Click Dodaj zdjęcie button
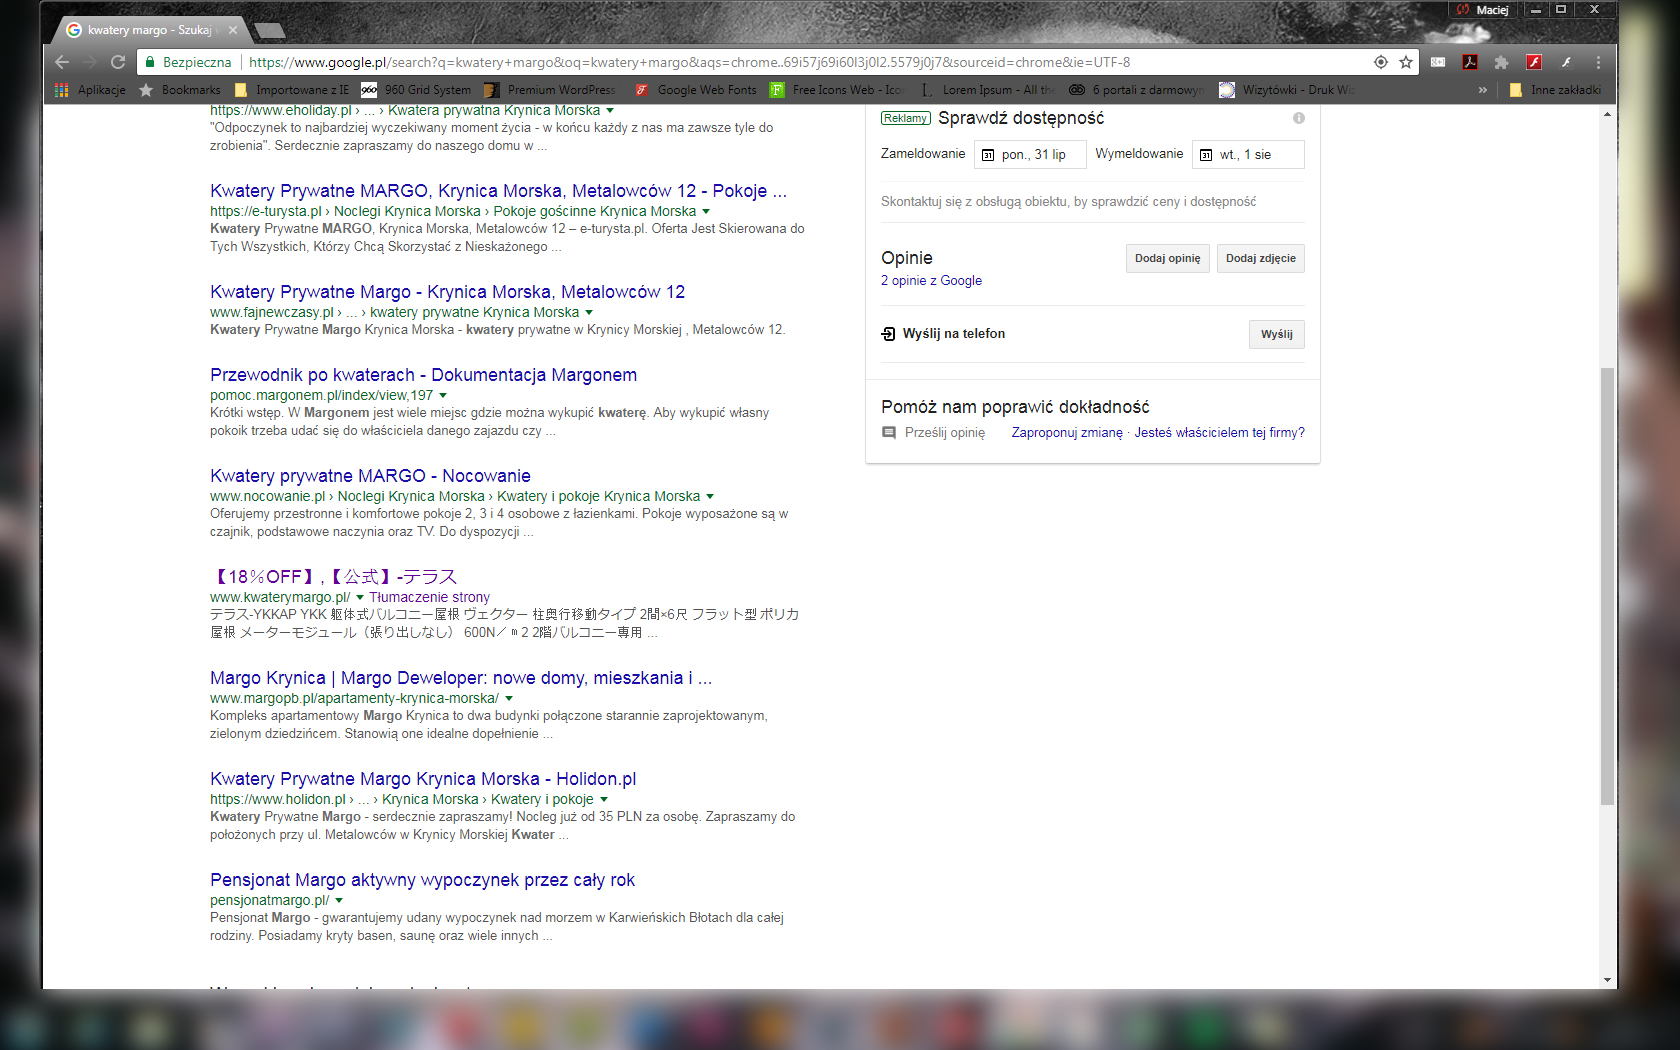Viewport: 1680px width, 1050px height. coord(1260,259)
